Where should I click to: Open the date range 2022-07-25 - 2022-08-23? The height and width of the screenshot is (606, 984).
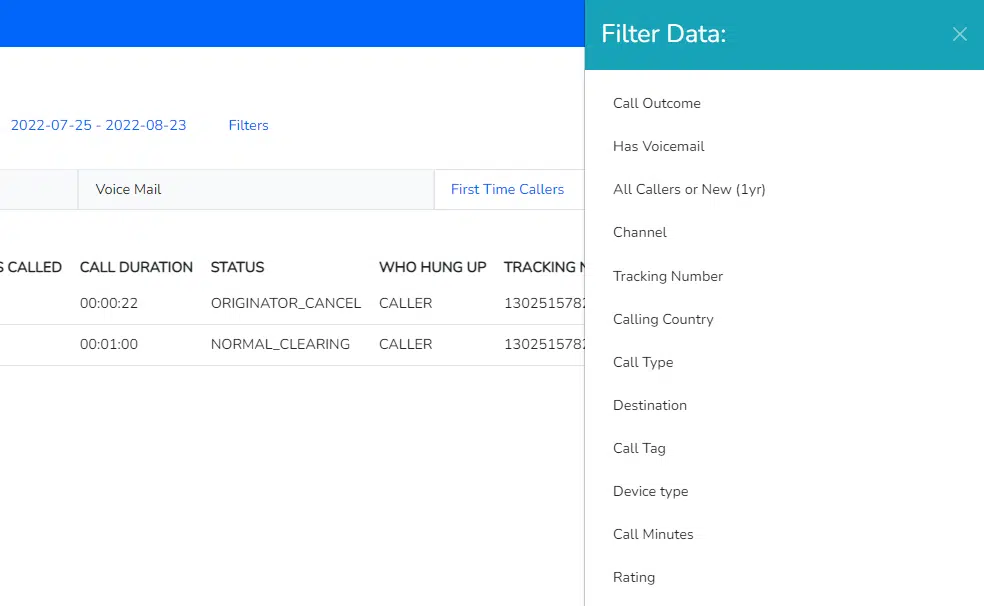tap(99, 125)
